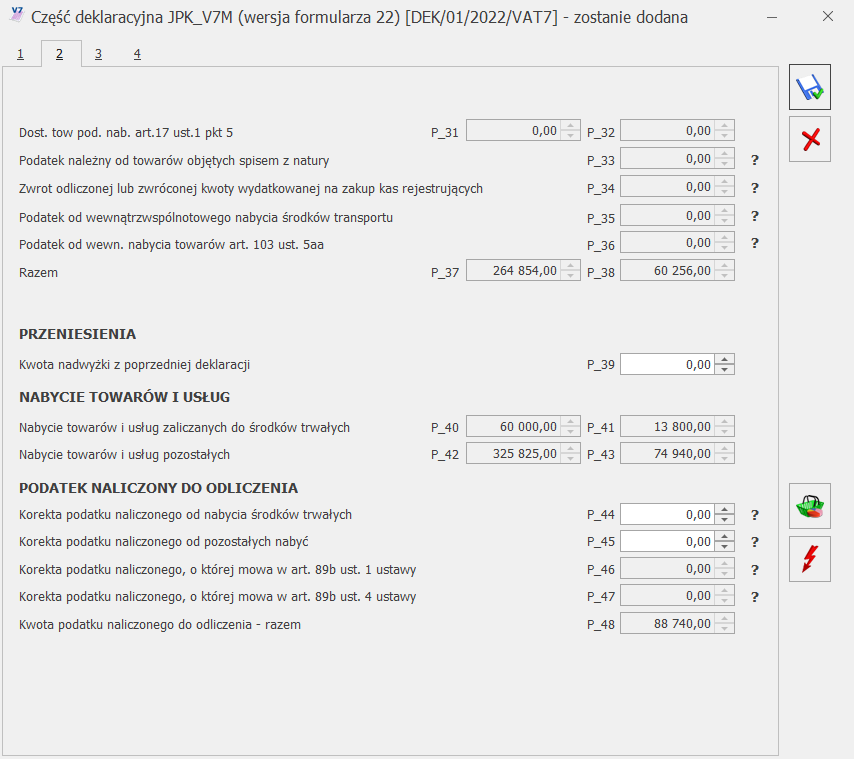Viewport: 854px width, 759px height.
Task: Click the help question mark for P_45
Action: pyautogui.click(x=755, y=542)
